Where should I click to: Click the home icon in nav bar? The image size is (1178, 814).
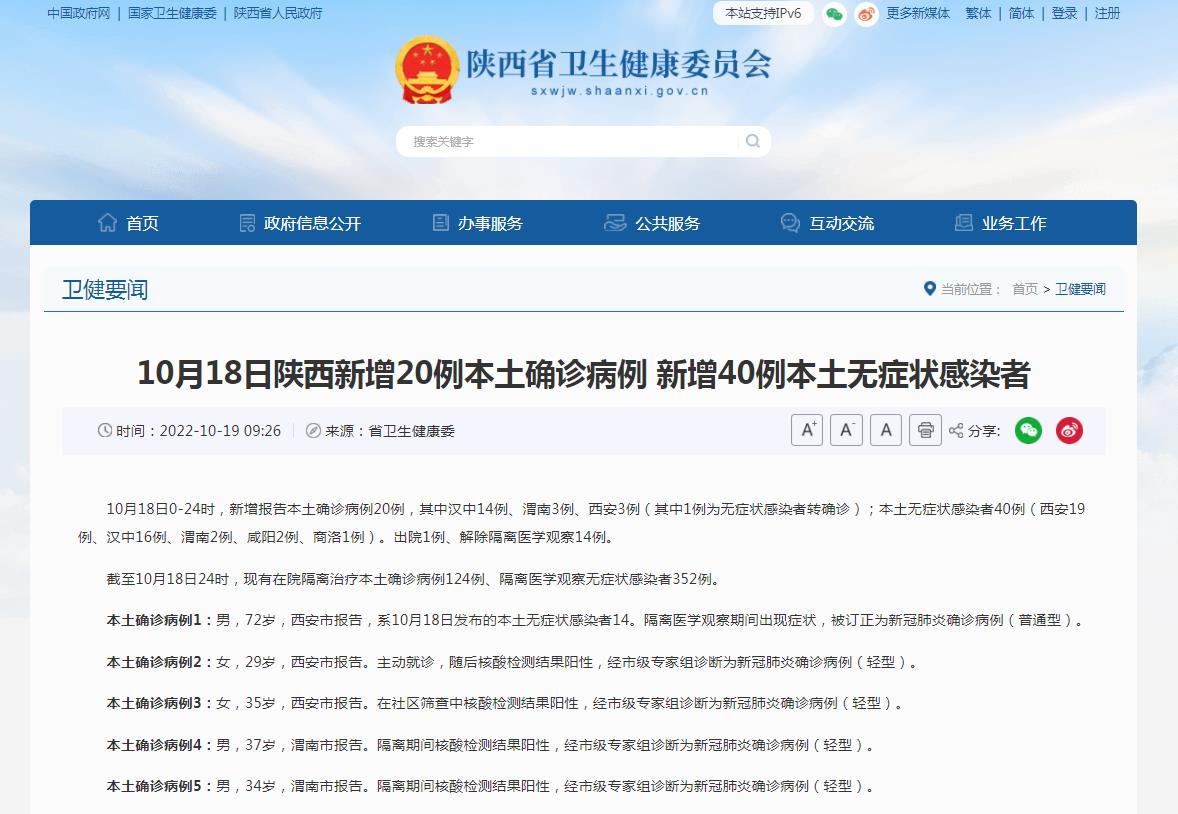coord(107,222)
